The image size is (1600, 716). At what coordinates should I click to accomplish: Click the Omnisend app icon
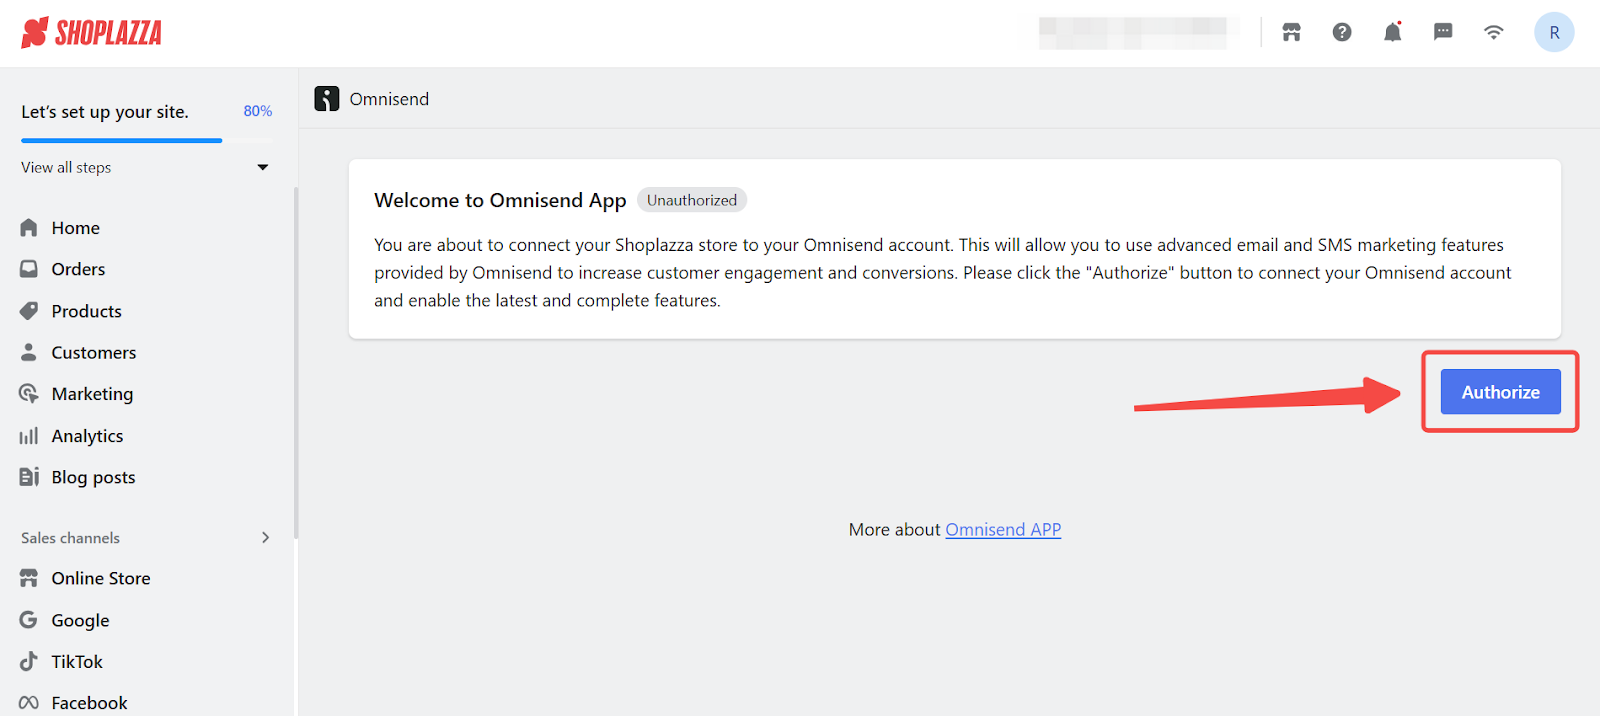tap(327, 98)
